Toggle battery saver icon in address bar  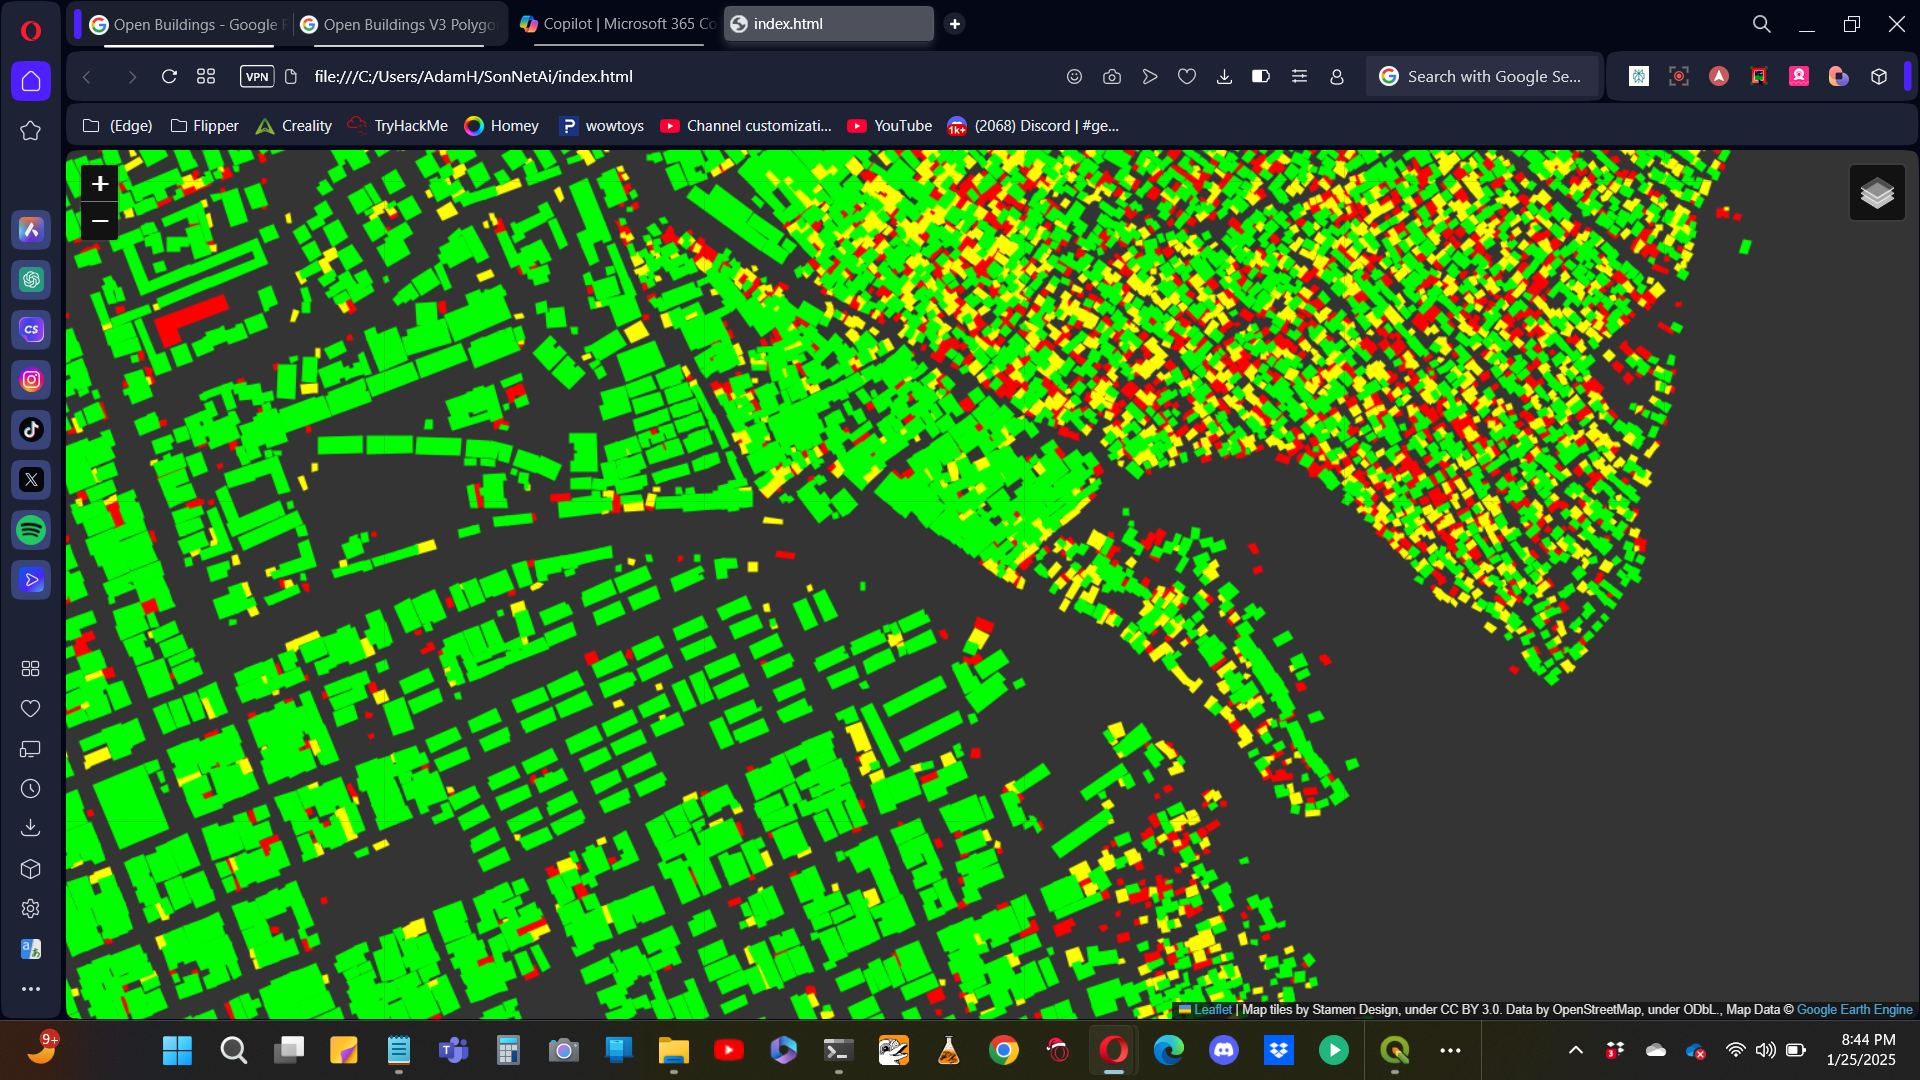tap(1261, 77)
